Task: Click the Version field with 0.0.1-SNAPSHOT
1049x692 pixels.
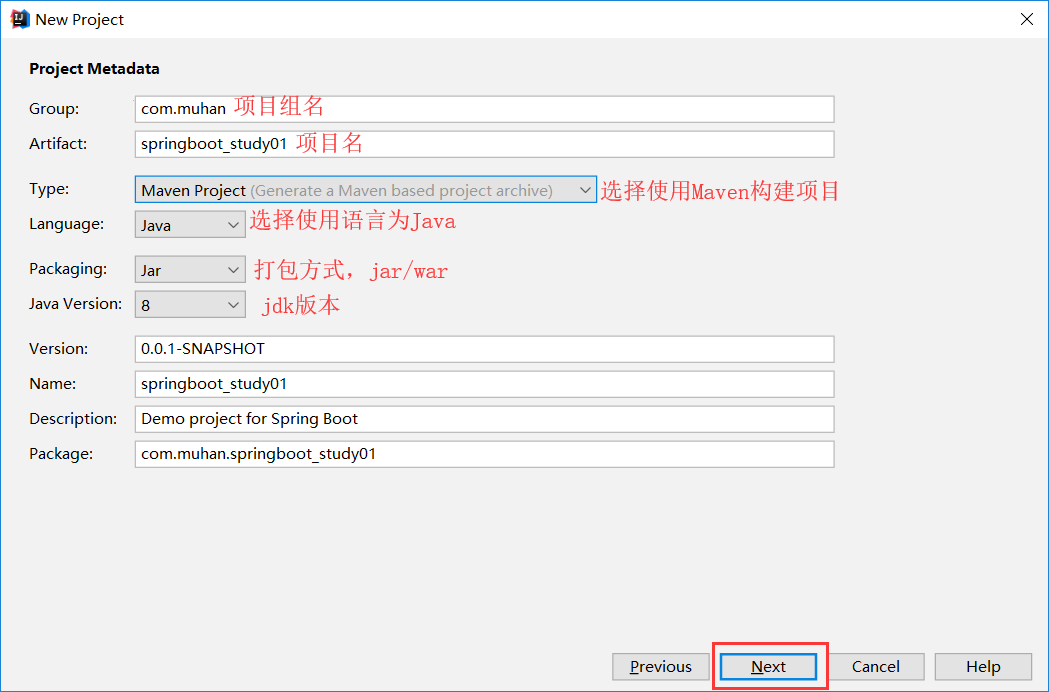Action: (x=484, y=349)
